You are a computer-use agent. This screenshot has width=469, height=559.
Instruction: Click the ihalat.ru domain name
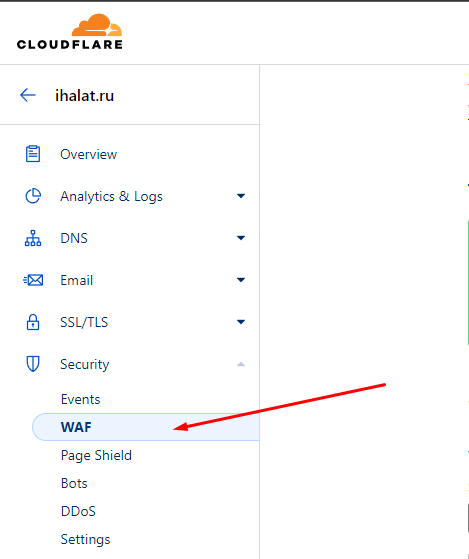84,96
